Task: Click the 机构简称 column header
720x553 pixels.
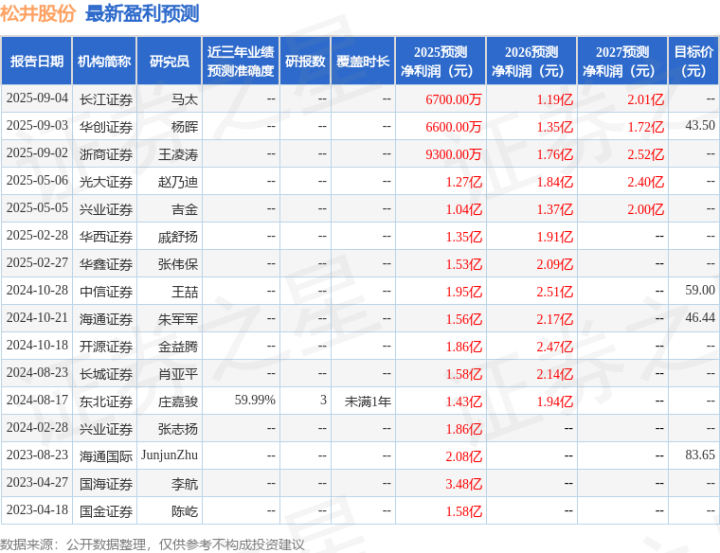Action: 104,61
